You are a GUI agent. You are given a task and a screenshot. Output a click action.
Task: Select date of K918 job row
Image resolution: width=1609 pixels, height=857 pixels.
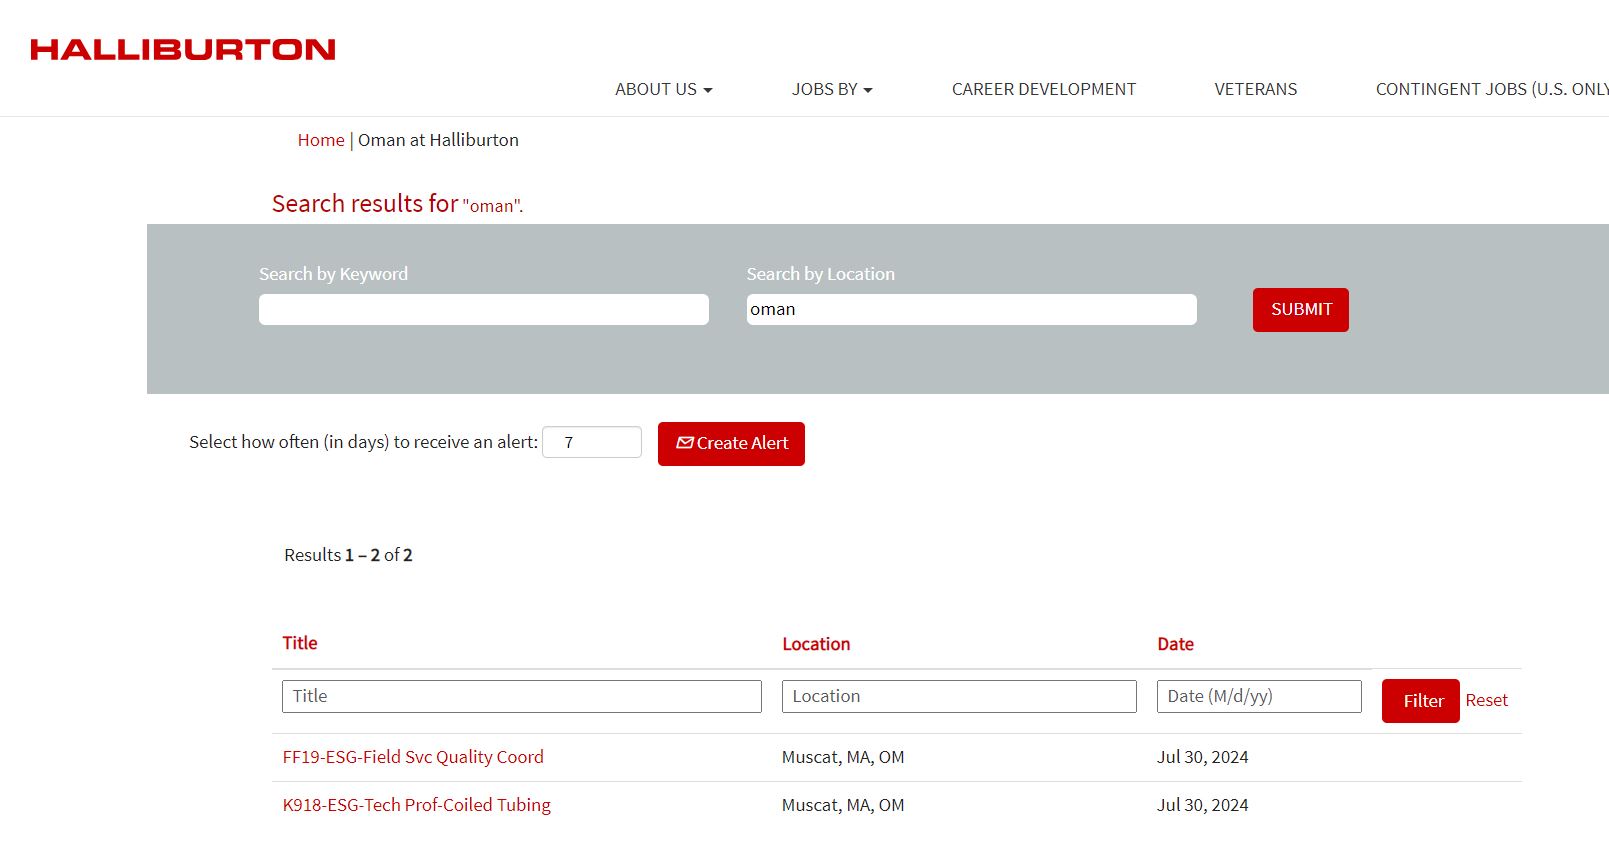[x=1203, y=805]
